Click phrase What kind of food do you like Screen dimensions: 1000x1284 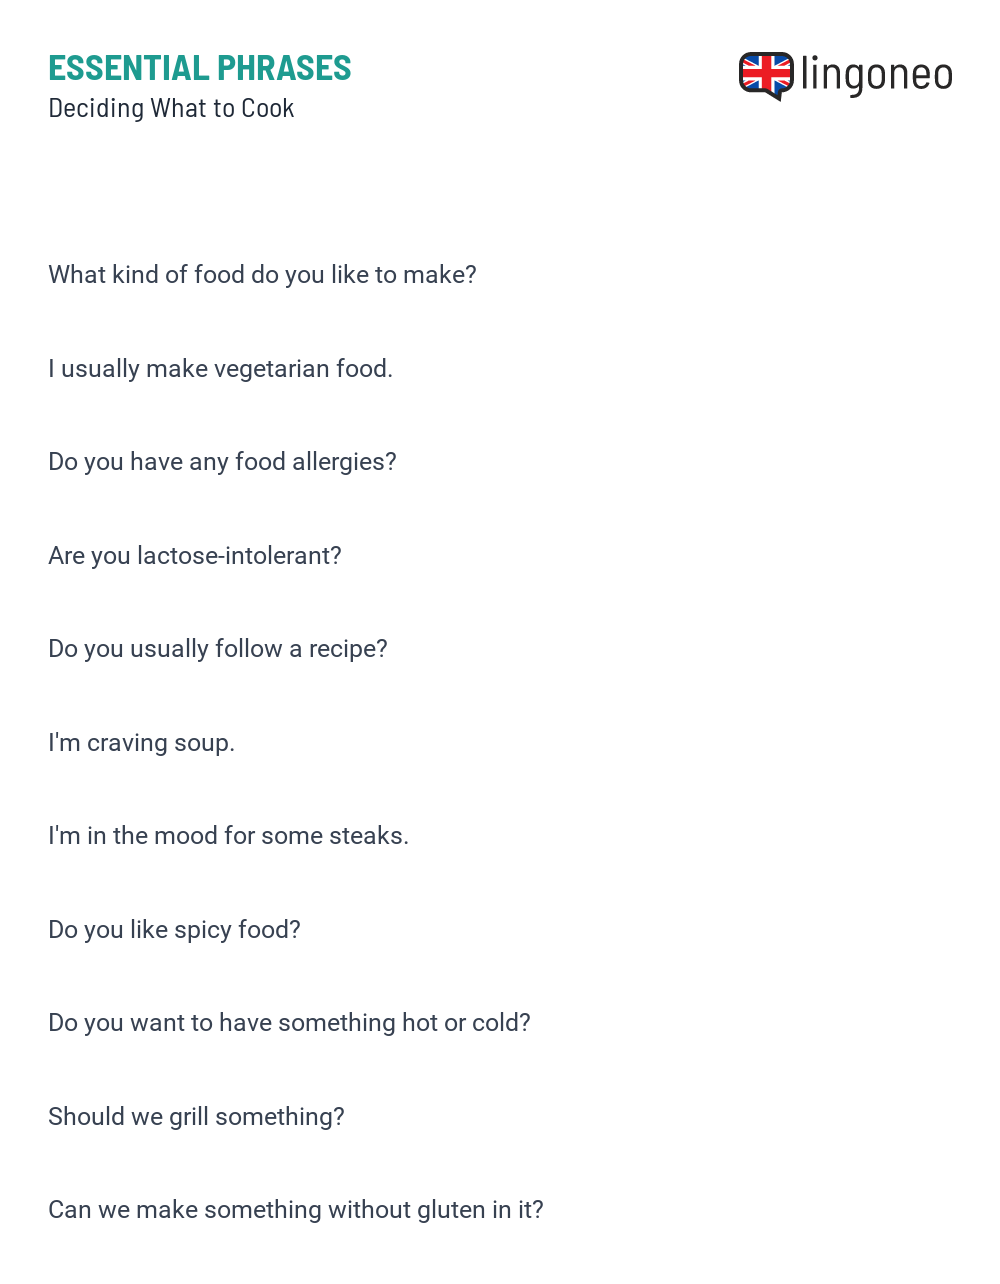click(262, 275)
